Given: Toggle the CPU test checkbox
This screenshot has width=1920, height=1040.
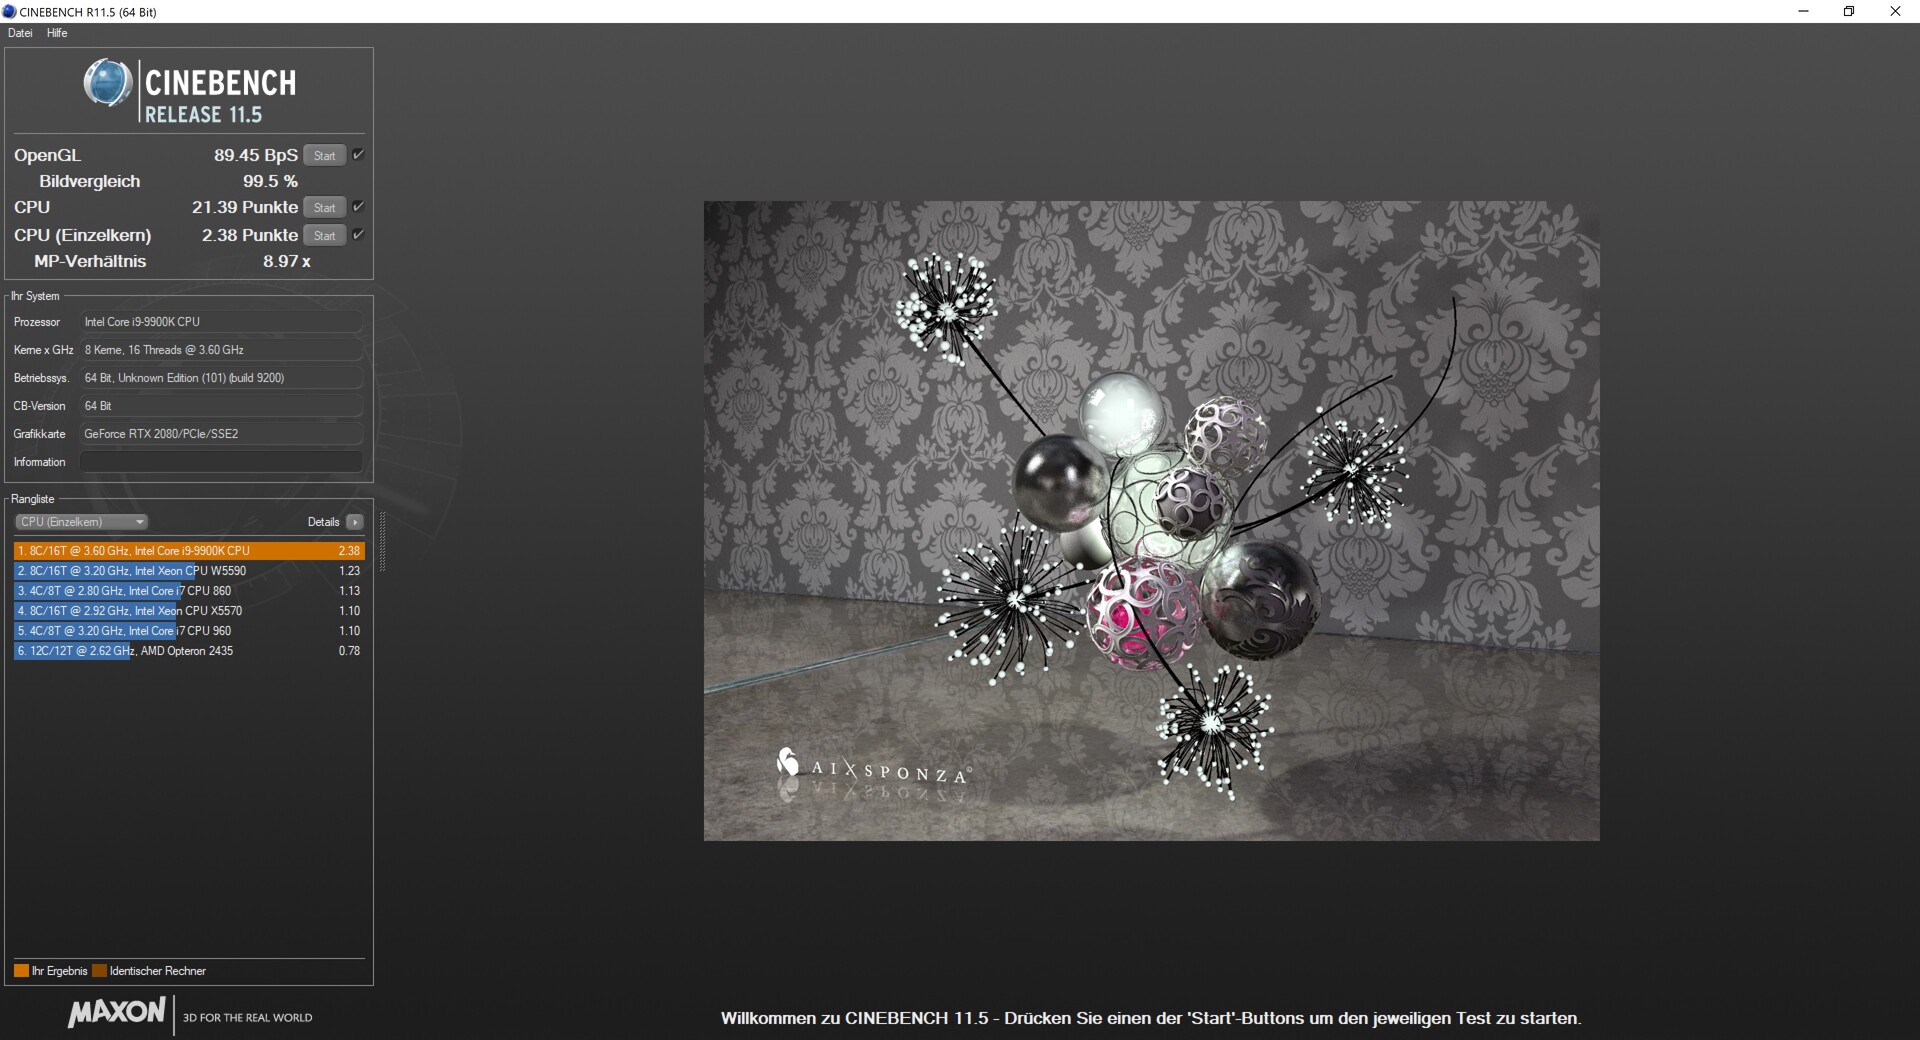Looking at the screenshot, I should pos(358,206).
